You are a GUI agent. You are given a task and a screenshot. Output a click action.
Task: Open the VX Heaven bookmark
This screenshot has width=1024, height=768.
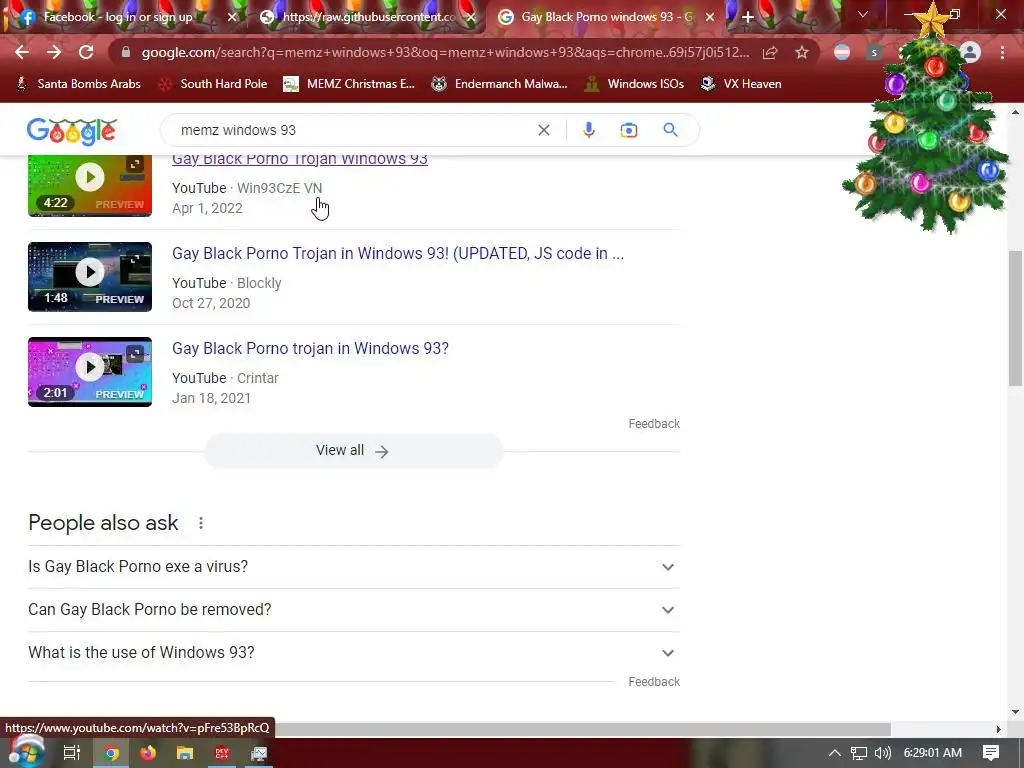[741, 84]
